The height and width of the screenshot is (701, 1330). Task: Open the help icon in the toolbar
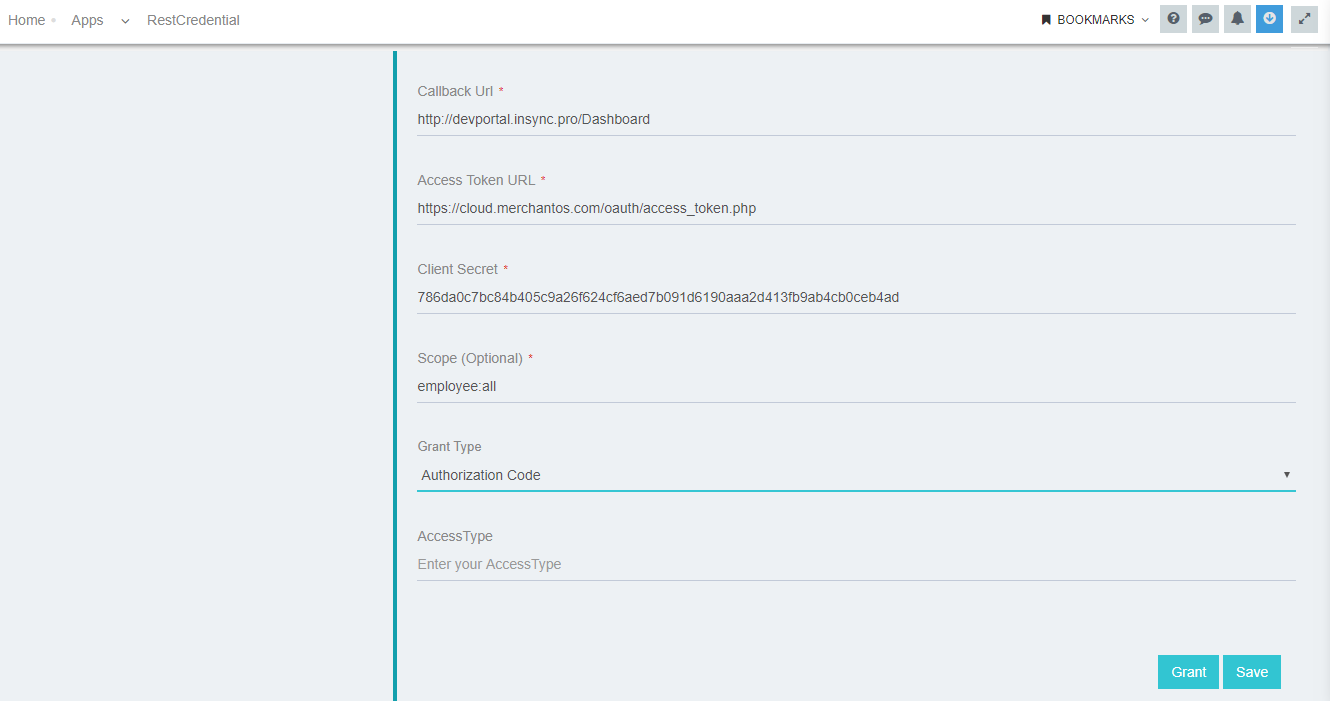pos(1173,19)
